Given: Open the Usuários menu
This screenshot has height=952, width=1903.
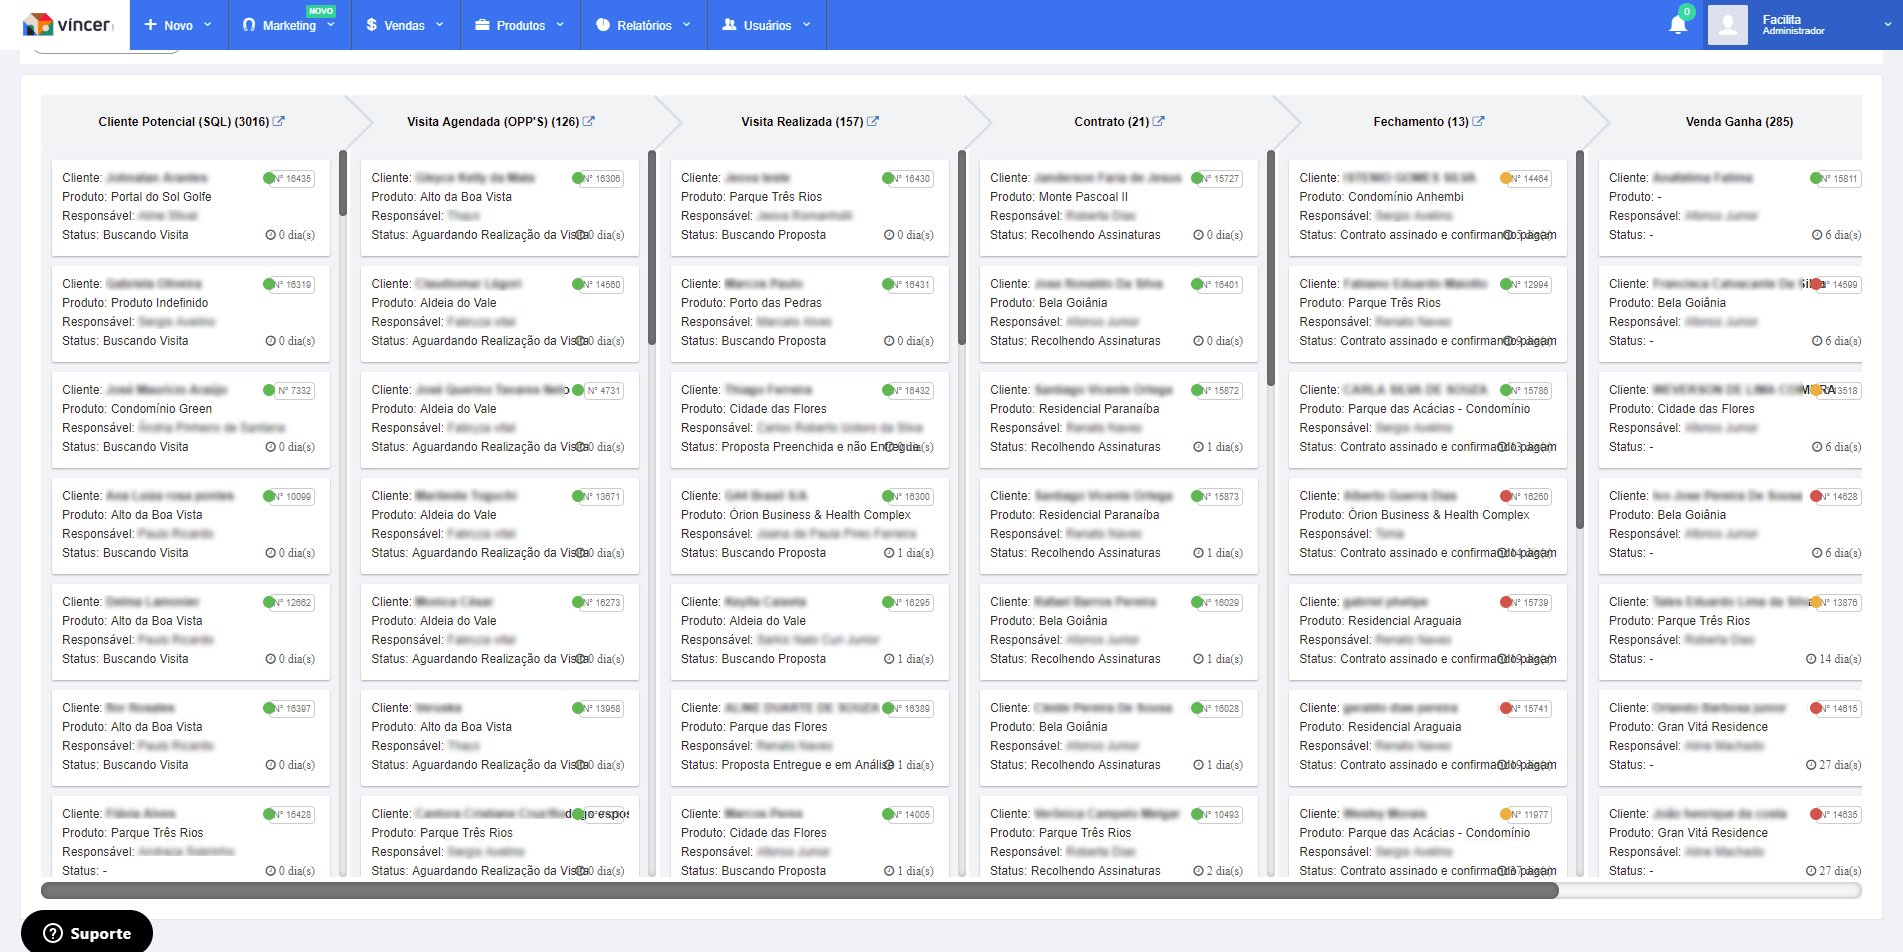Looking at the screenshot, I should coord(766,25).
